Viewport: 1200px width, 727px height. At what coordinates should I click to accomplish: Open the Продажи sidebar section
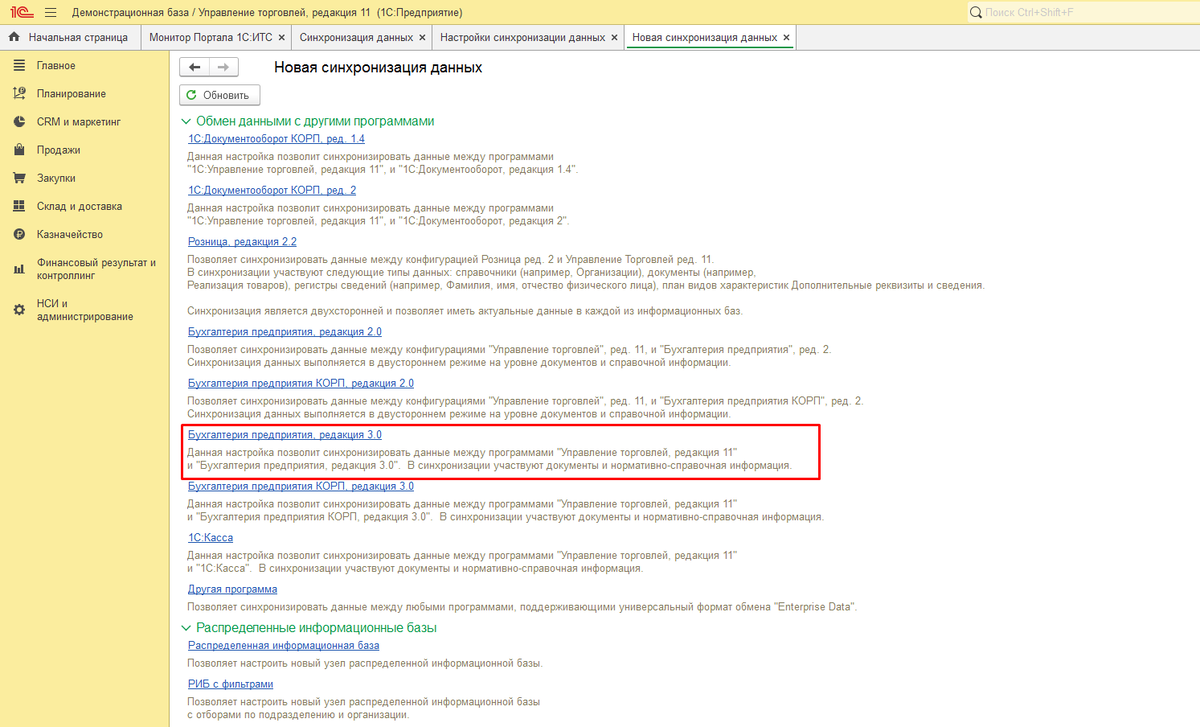coord(58,150)
